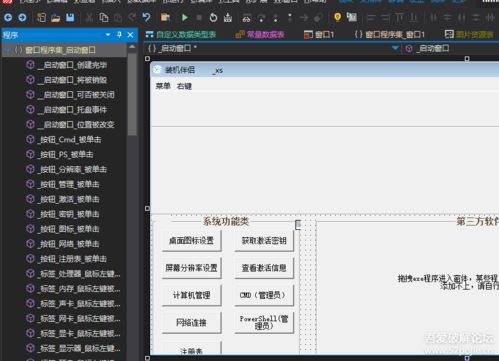
Task: Click the 屏幕分辨率设置 button
Action: (x=191, y=268)
